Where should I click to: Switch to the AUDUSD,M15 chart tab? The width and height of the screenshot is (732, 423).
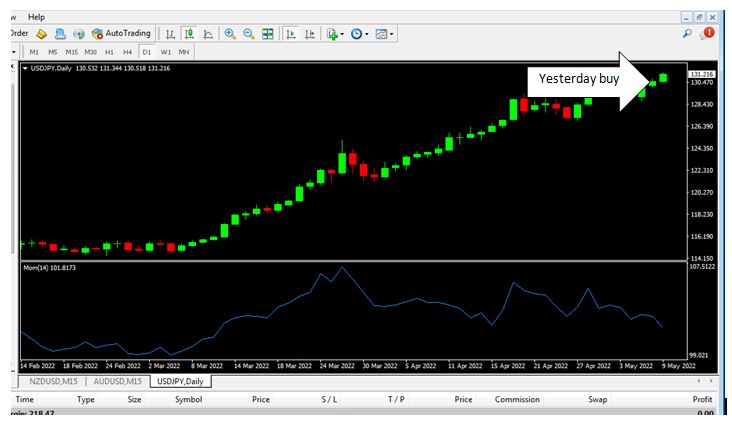[118, 381]
